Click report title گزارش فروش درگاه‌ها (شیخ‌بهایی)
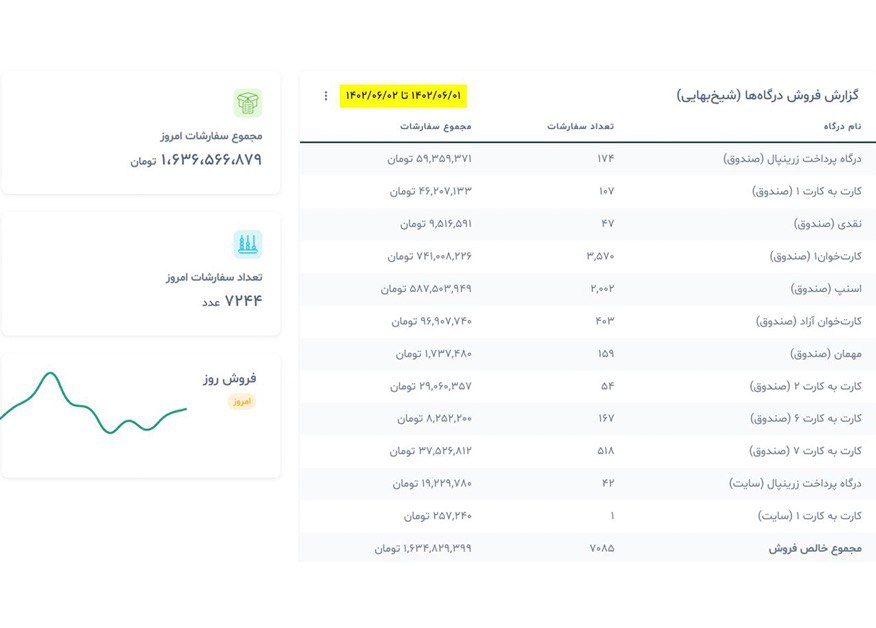 [768, 96]
